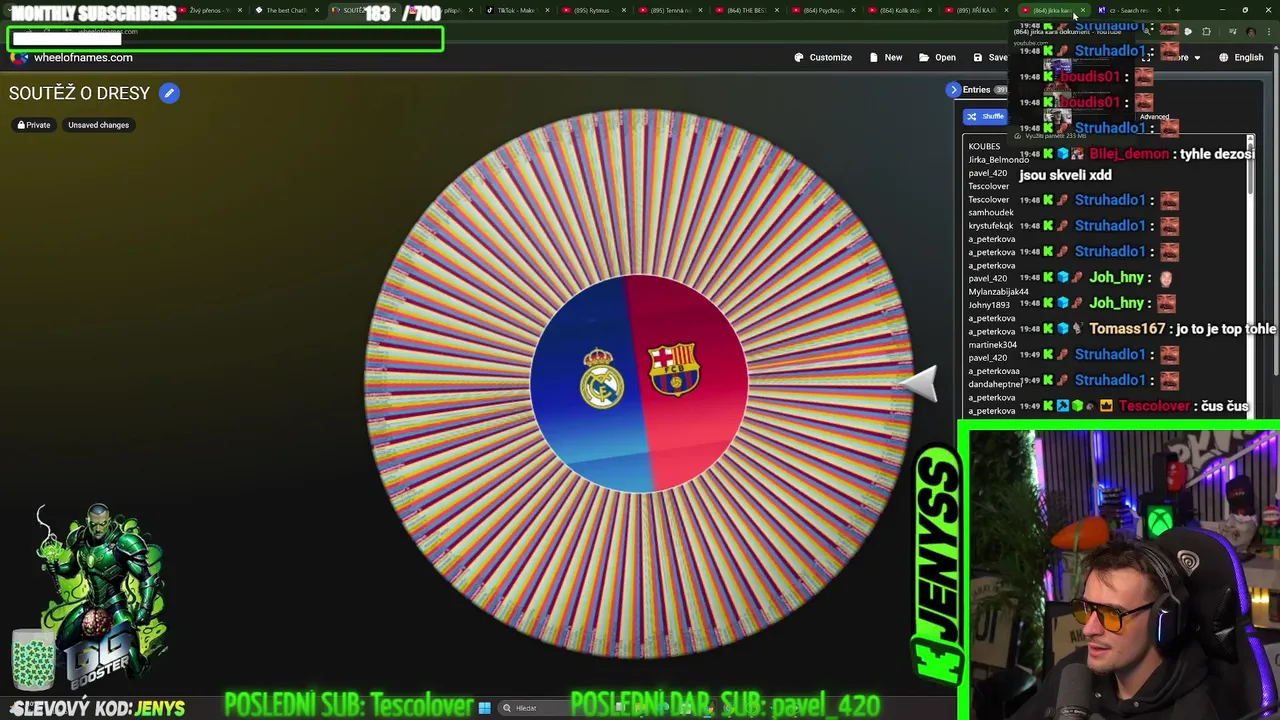Viewport: 1280px width, 720px height.
Task: Change language from English globe
Action: pos(1241,57)
